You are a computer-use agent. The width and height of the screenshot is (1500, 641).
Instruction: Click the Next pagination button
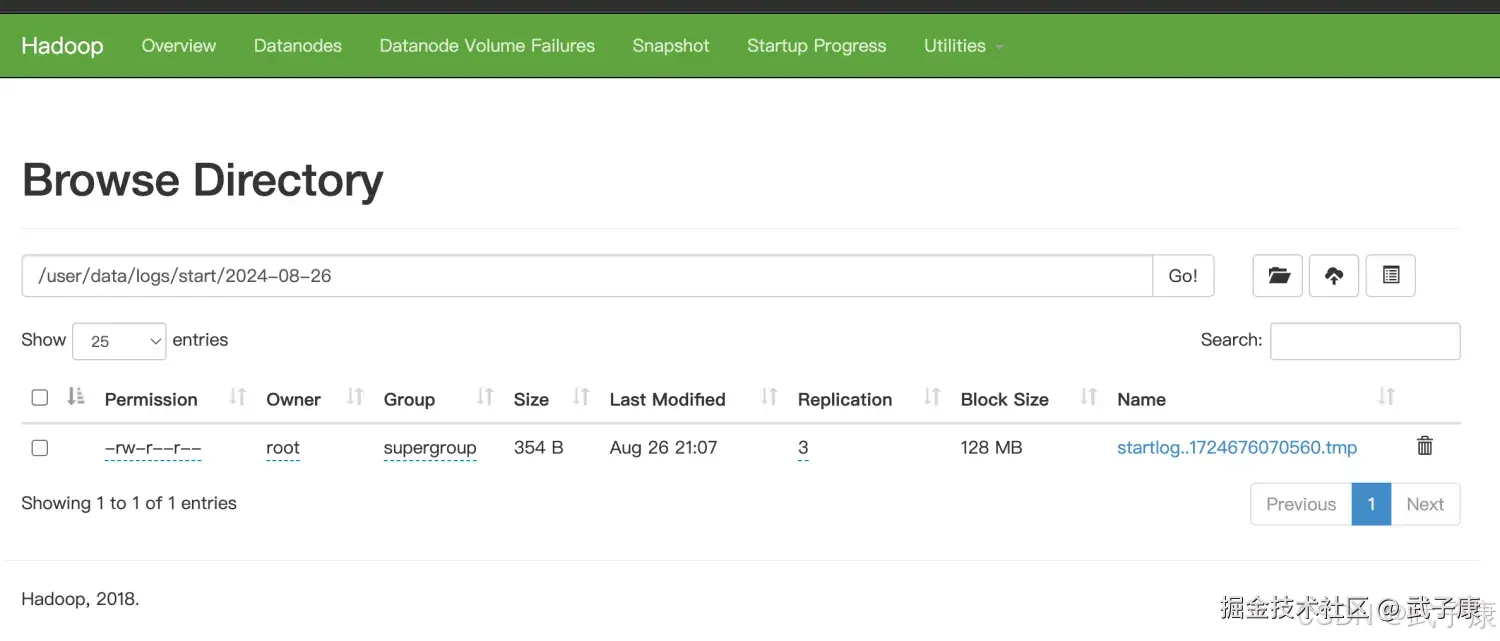(1425, 505)
